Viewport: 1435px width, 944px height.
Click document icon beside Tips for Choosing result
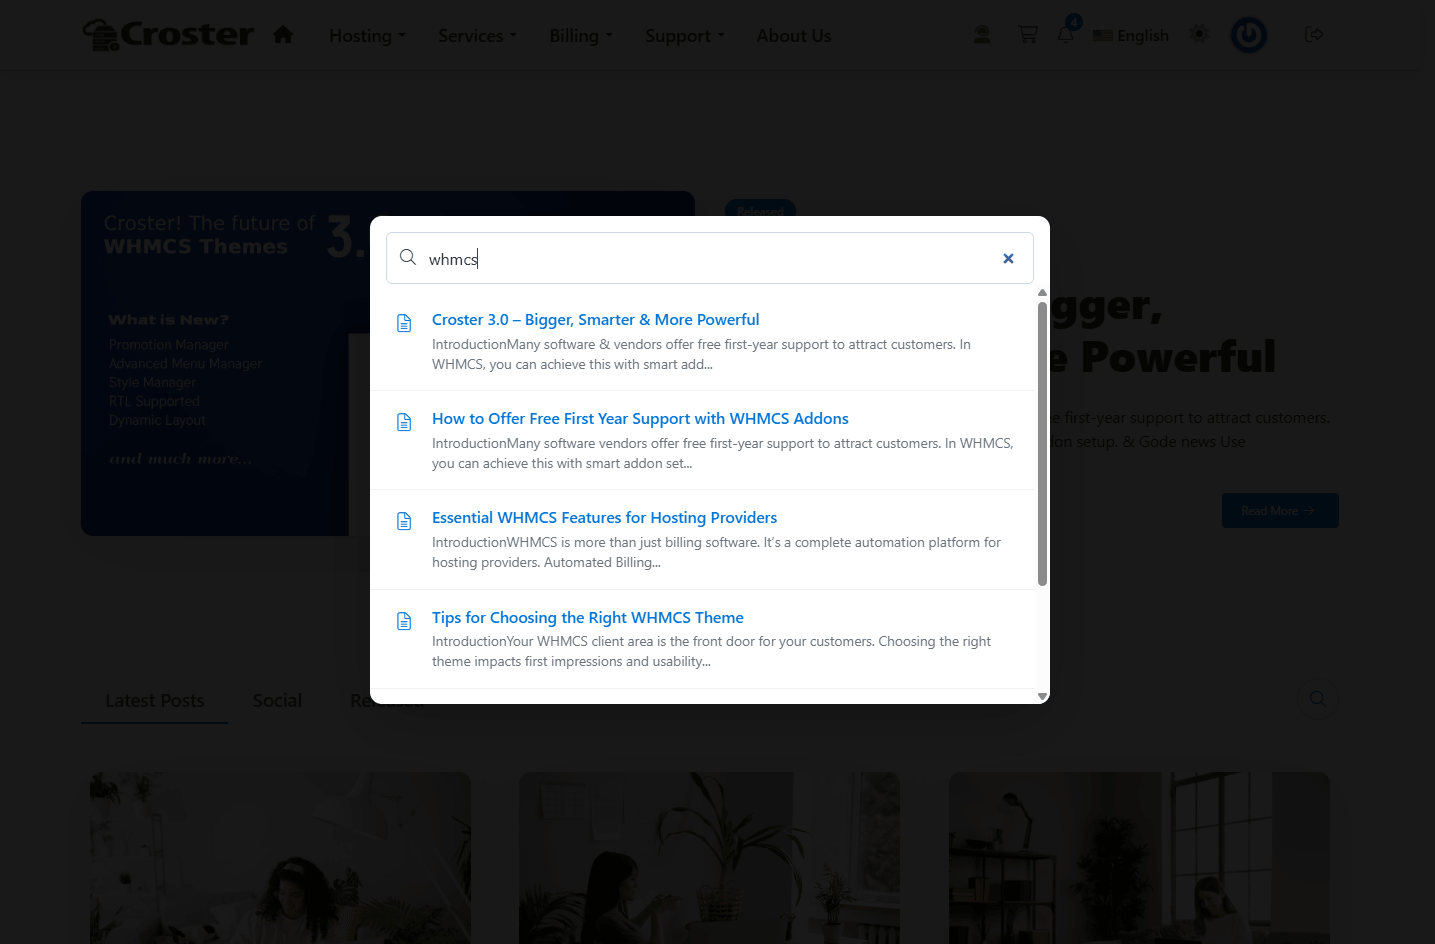(404, 621)
